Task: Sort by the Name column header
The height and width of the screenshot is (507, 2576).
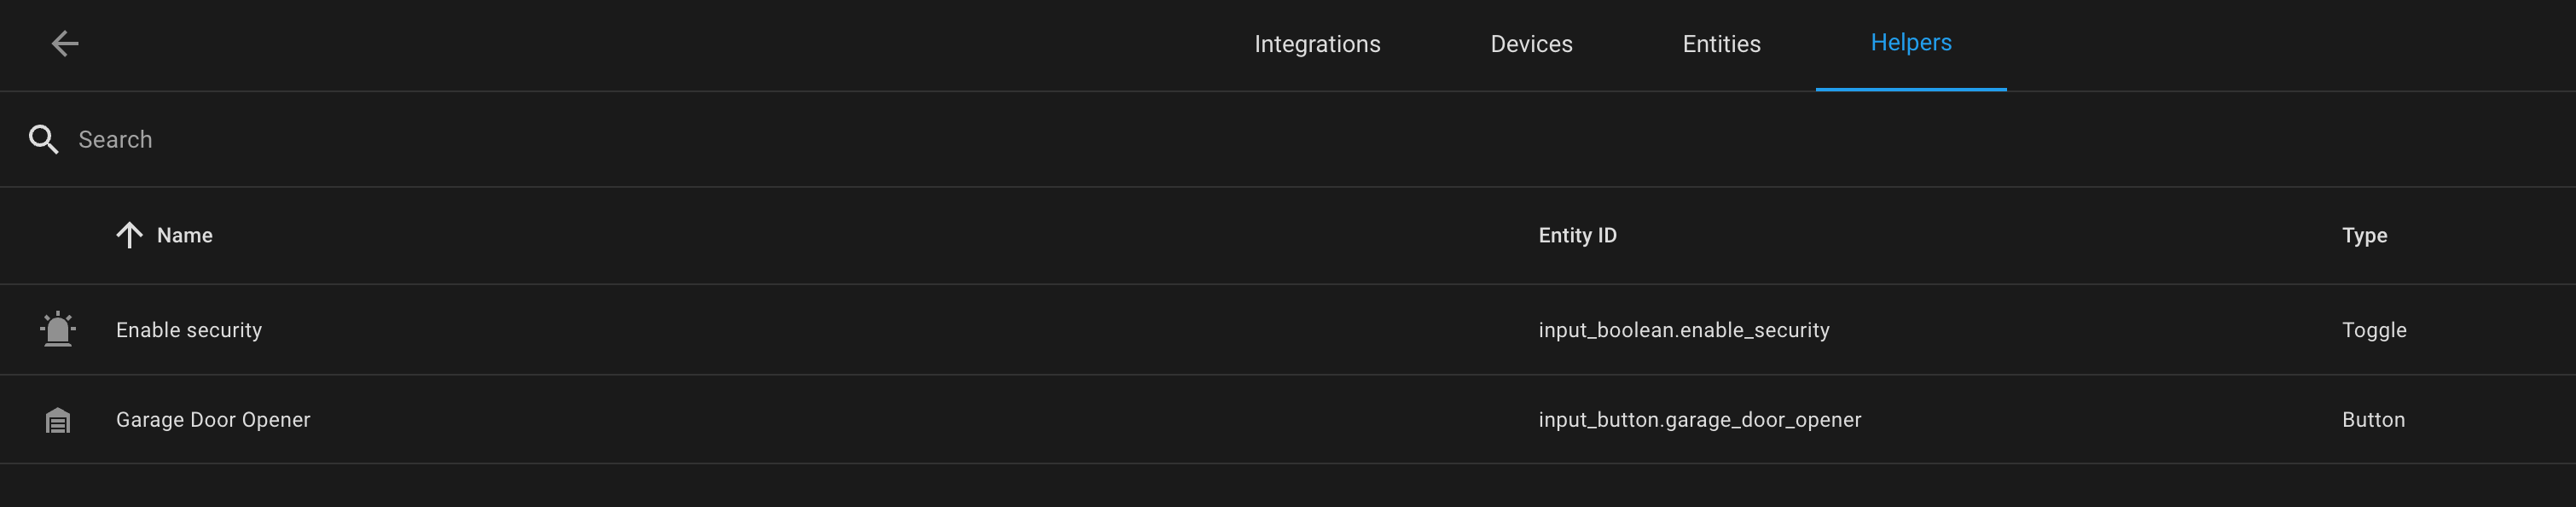Action: tap(185, 235)
